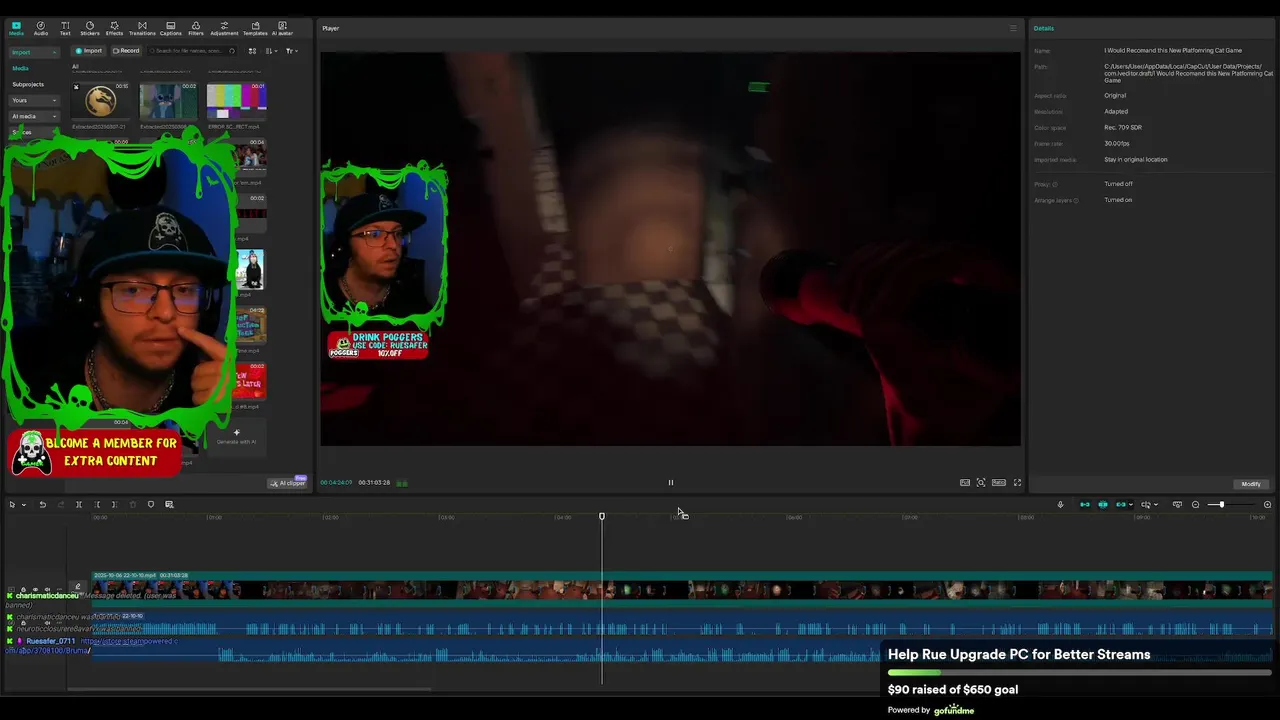
Task: Undo the last action
Action: coord(42,505)
